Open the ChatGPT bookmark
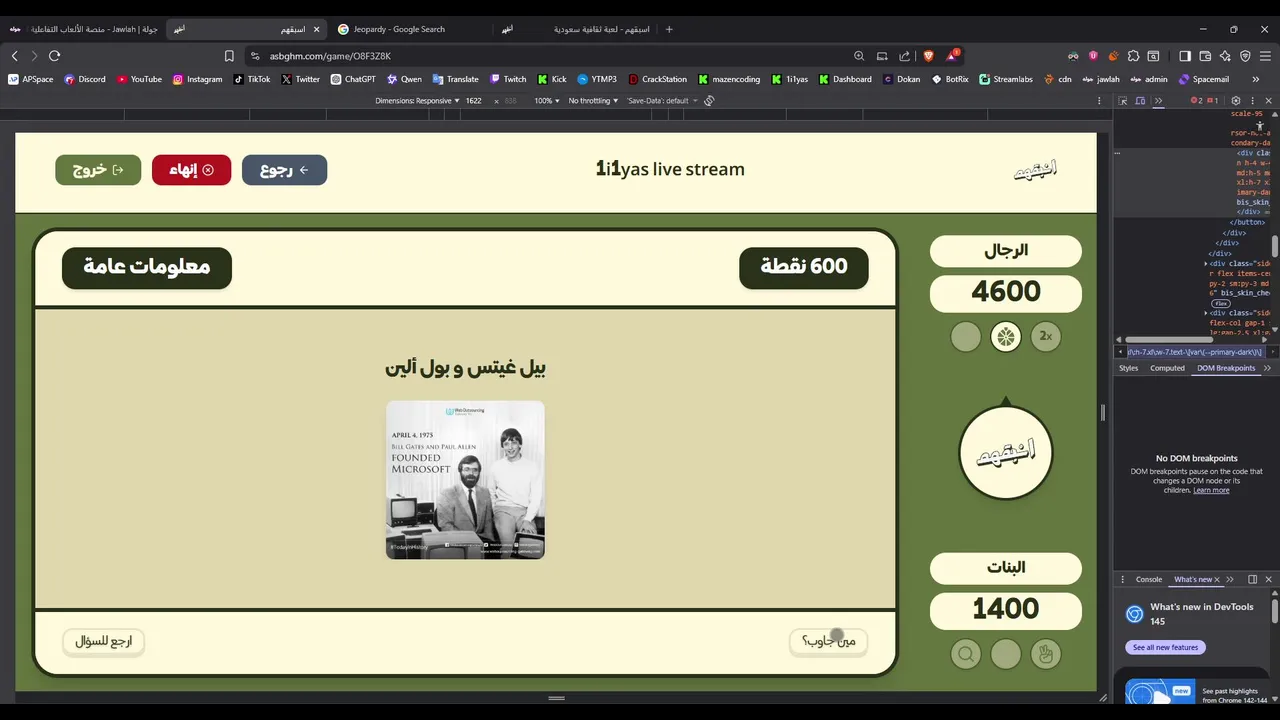 (x=353, y=79)
